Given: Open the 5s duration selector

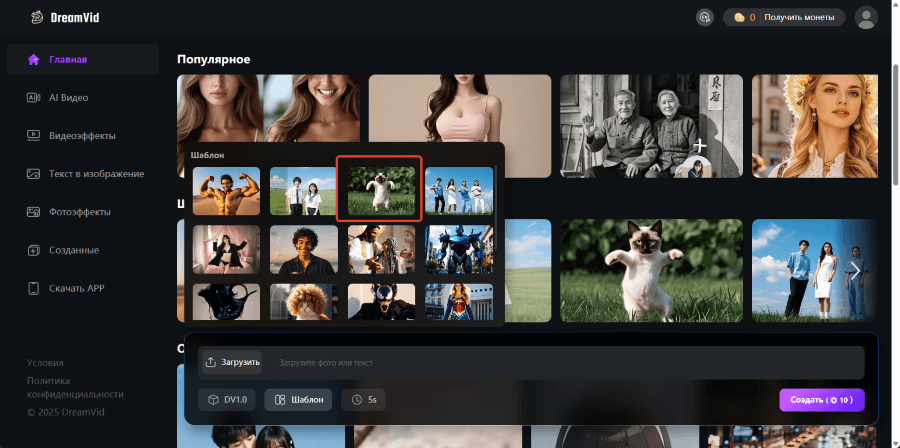Looking at the screenshot, I should pyautogui.click(x=363, y=400).
